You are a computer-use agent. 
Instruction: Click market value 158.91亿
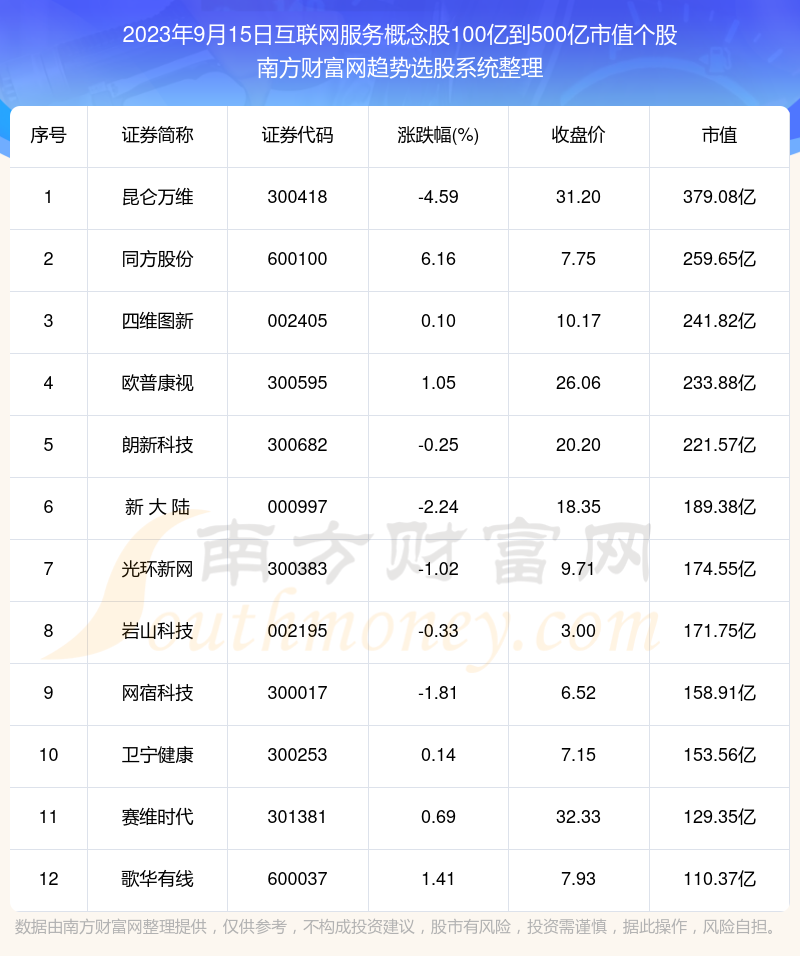(x=720, y=693)
